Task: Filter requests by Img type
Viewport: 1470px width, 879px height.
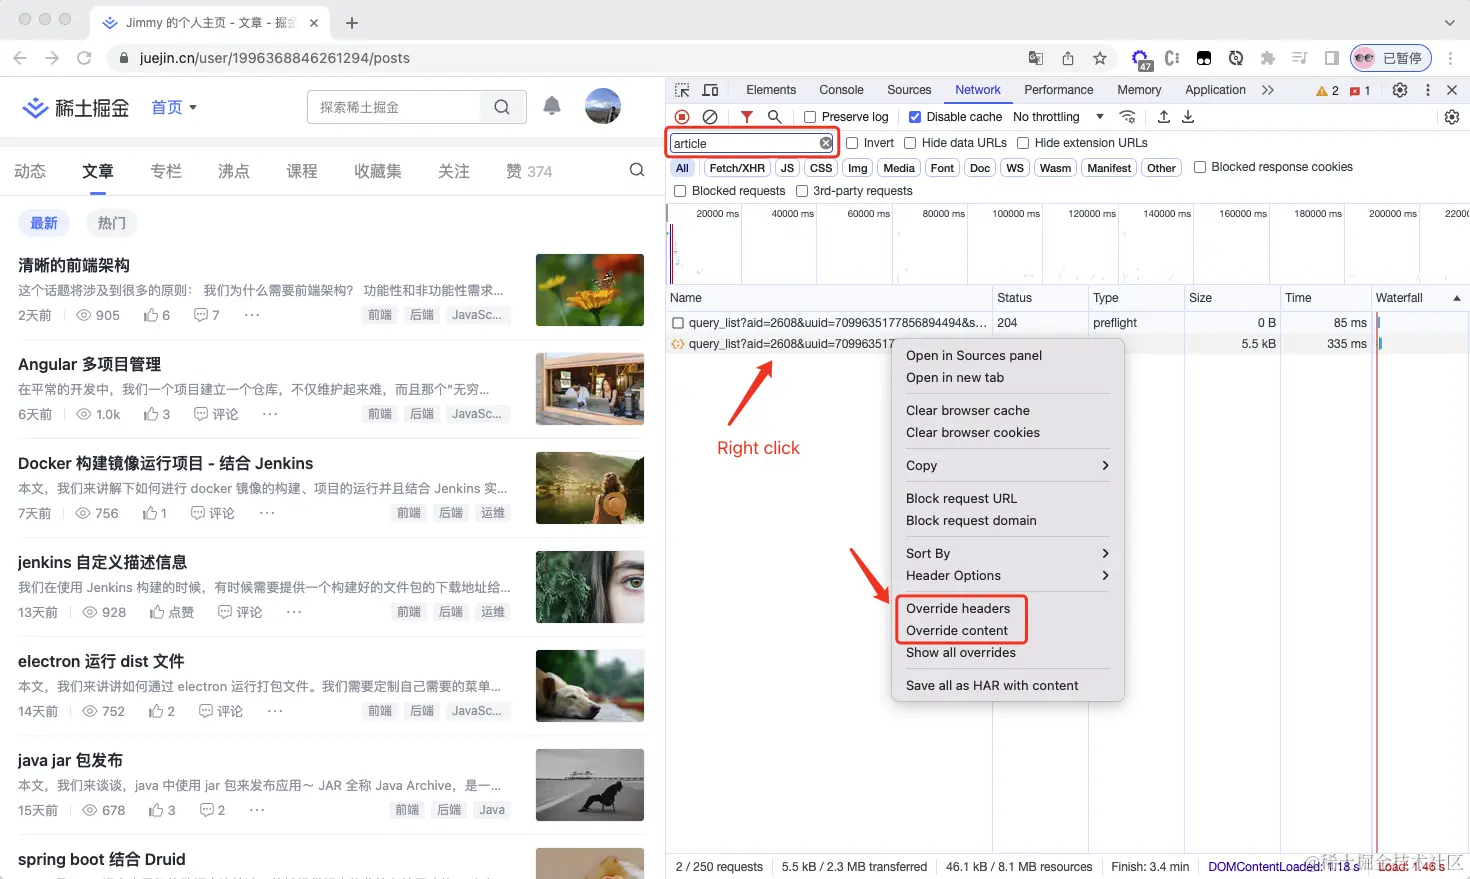Action: 858,168
